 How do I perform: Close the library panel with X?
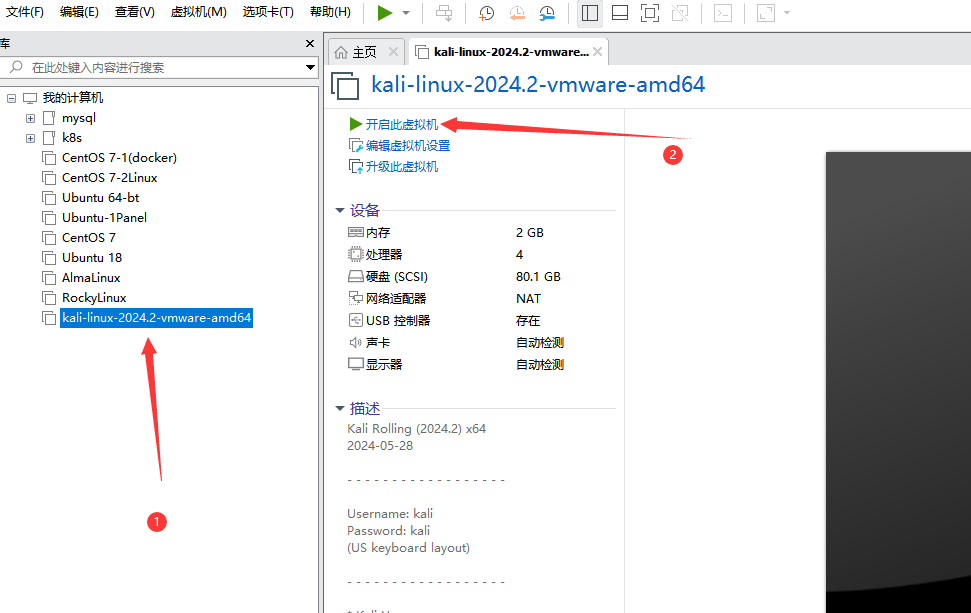(x=310, y=43)
